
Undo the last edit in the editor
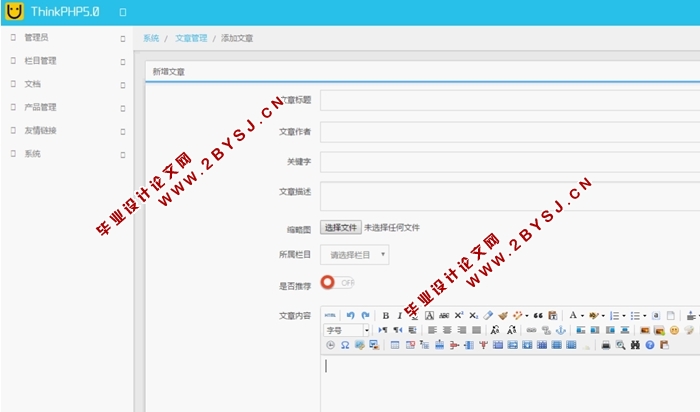pos(350,316)
